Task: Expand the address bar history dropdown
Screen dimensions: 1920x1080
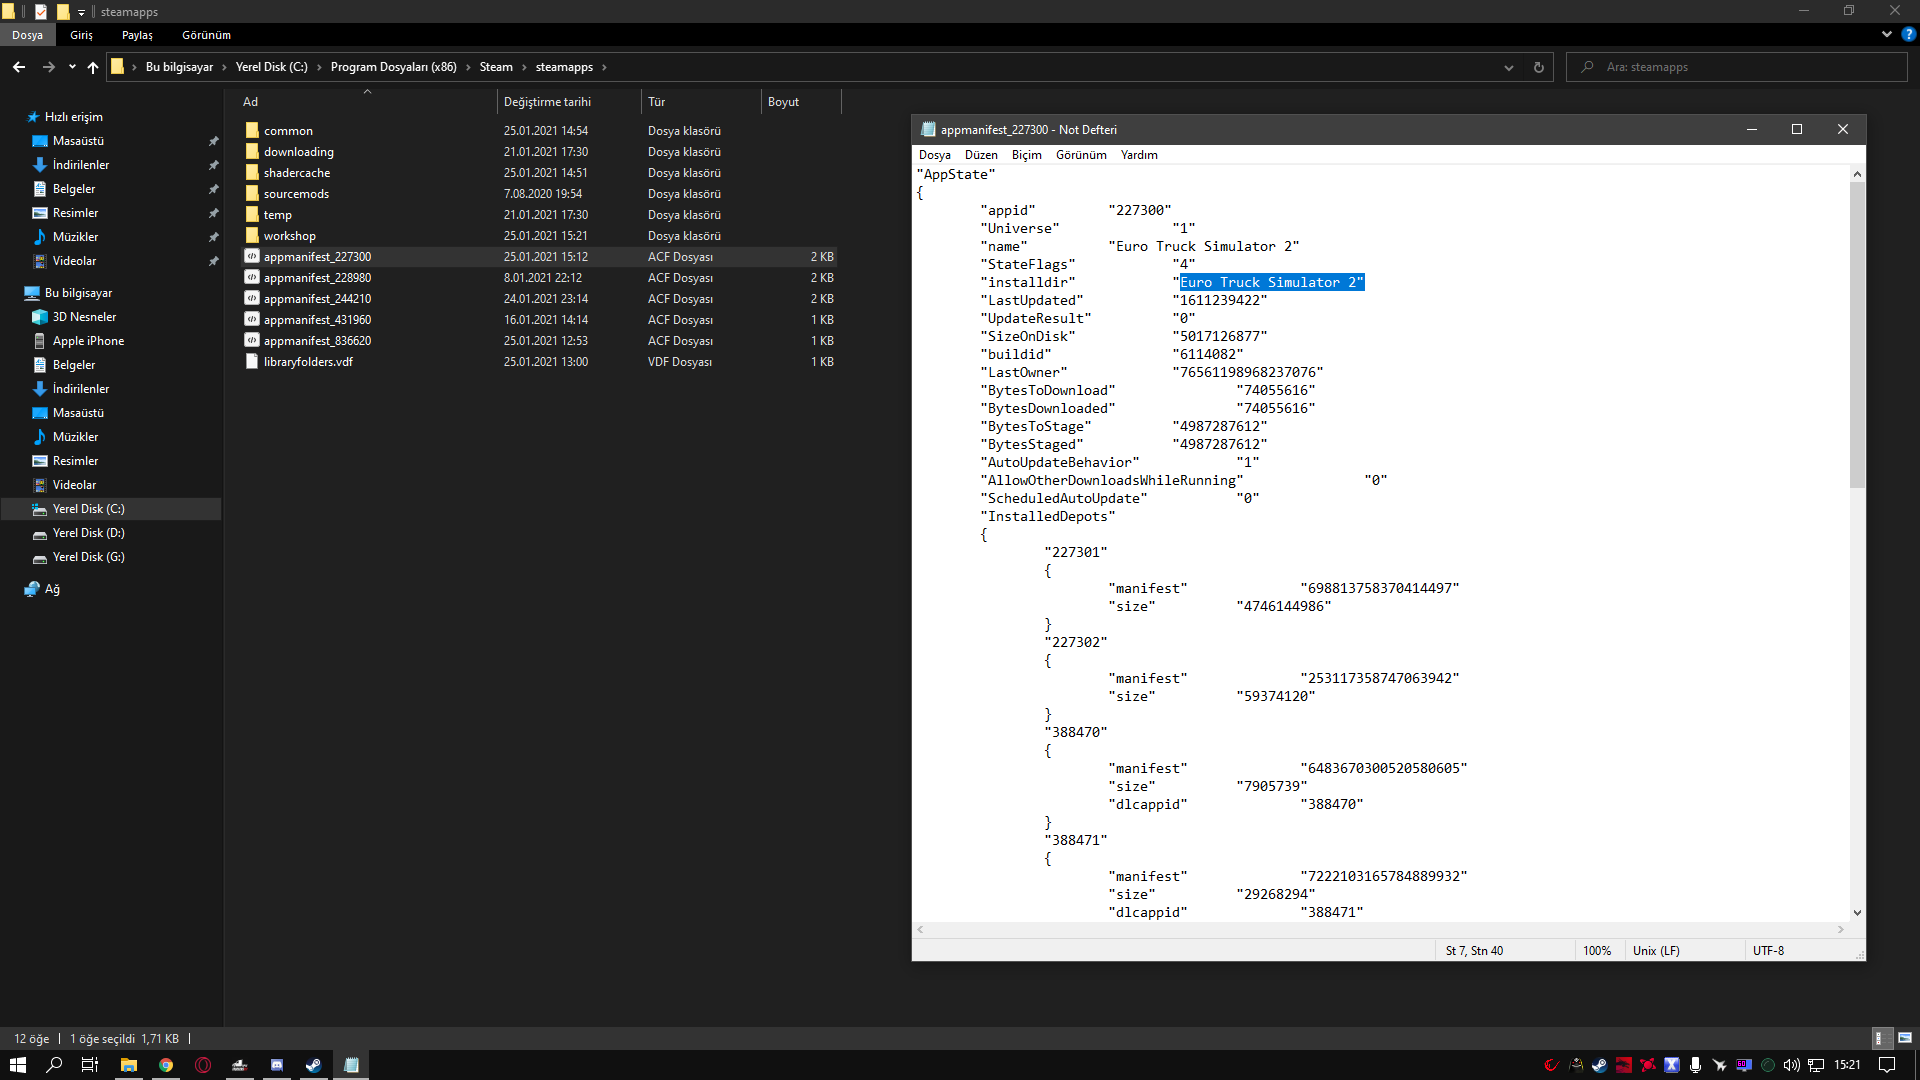Action: pyautogui.click(x=1508, y=67)
